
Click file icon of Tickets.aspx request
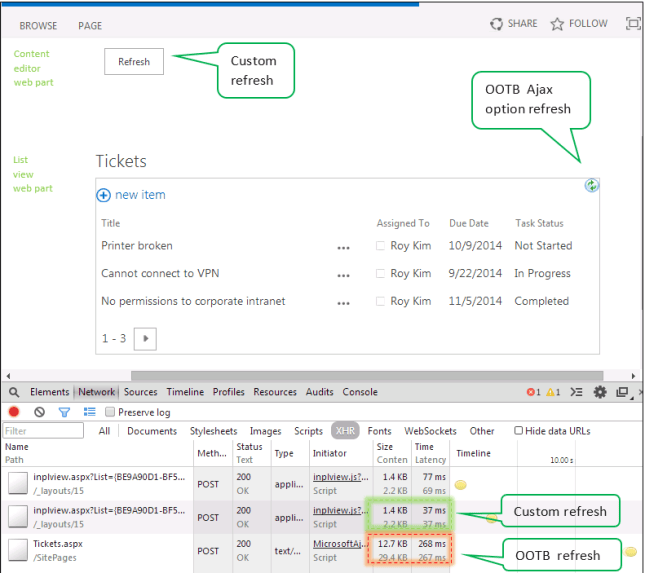click(x=18, y=550)
